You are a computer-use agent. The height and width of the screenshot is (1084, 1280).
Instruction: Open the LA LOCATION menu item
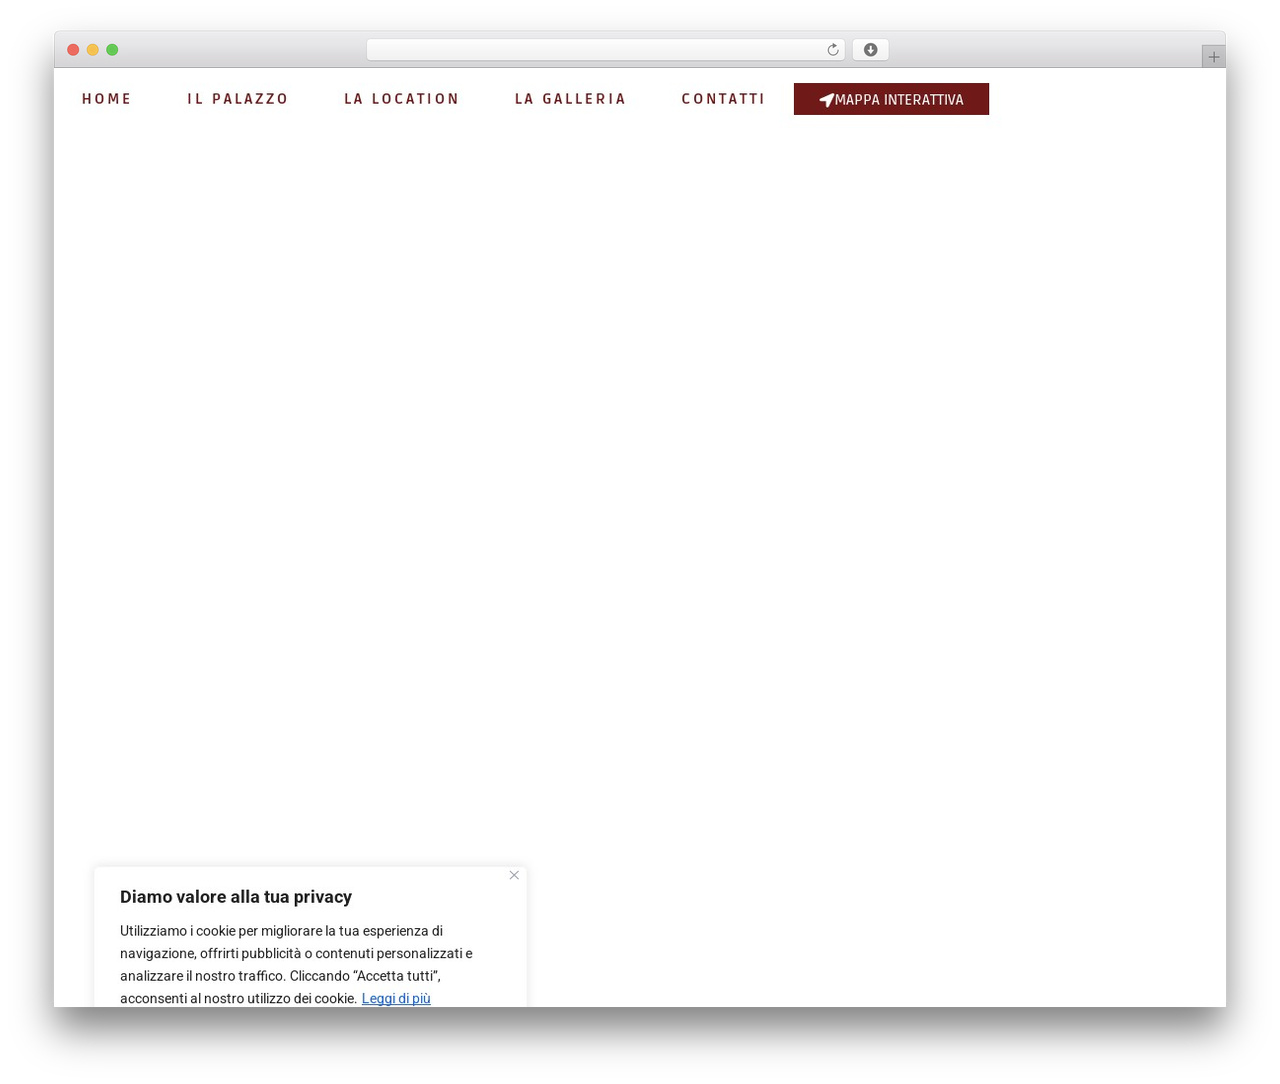(x=402, y=99)
